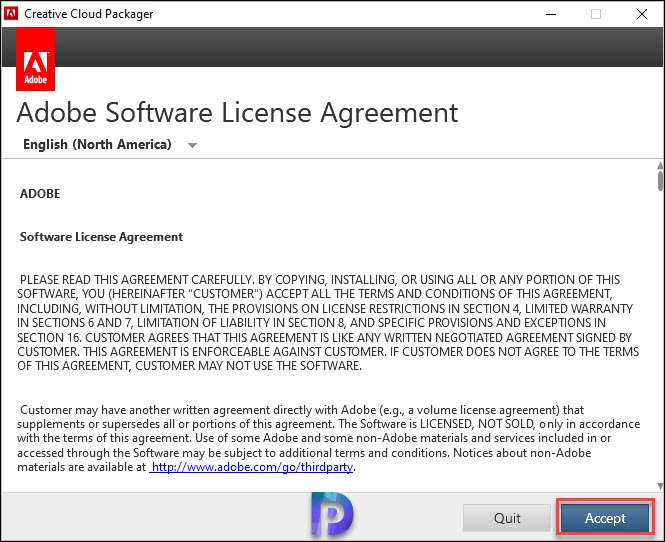The image size is (665, 542).
Task: Click the Quit button
Action: click(507, 518)
